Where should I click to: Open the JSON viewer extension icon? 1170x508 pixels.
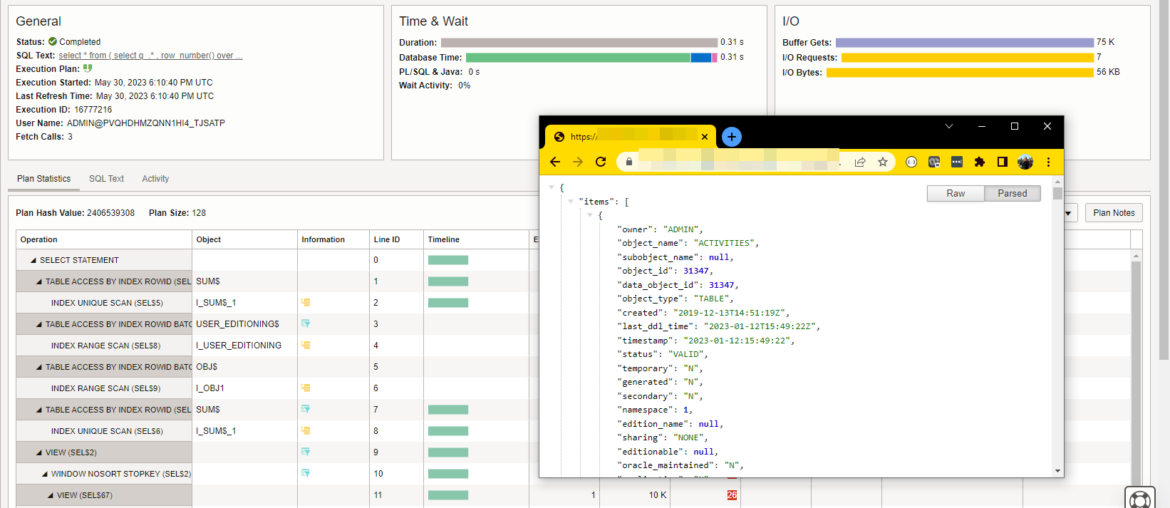coord(911,162)
